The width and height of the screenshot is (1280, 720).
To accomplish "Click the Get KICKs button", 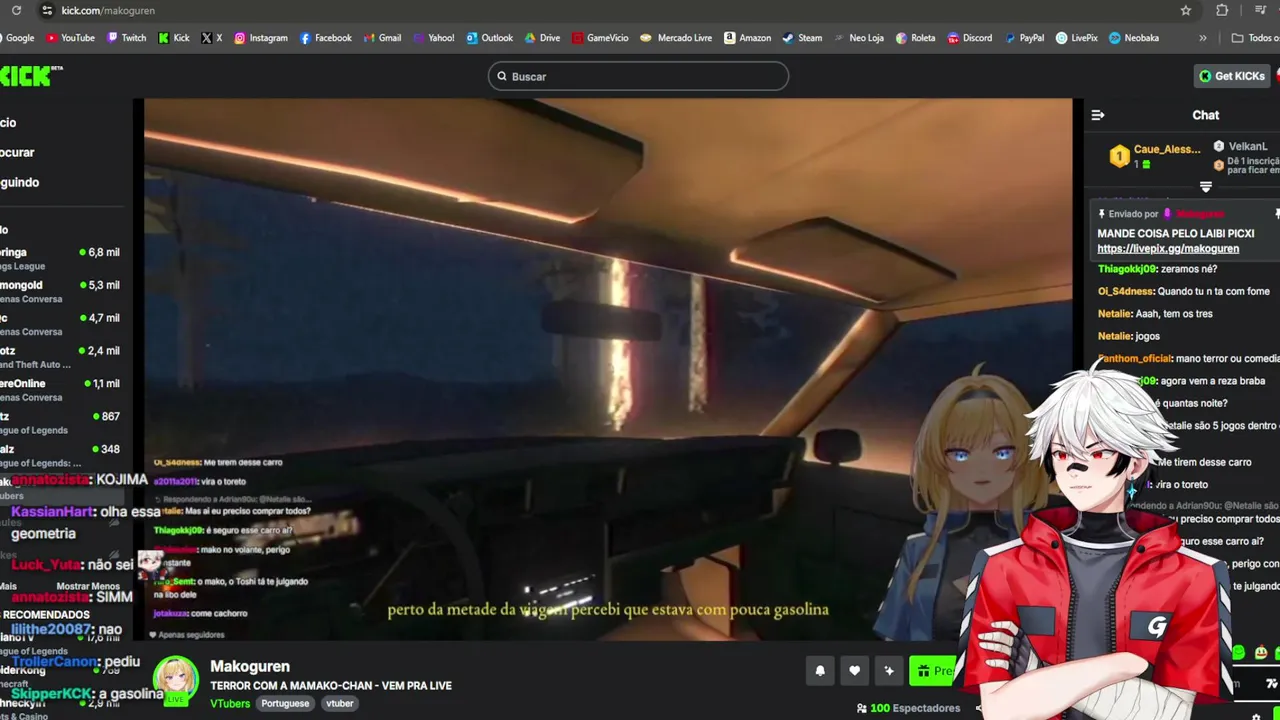I will click(1232, 76).
